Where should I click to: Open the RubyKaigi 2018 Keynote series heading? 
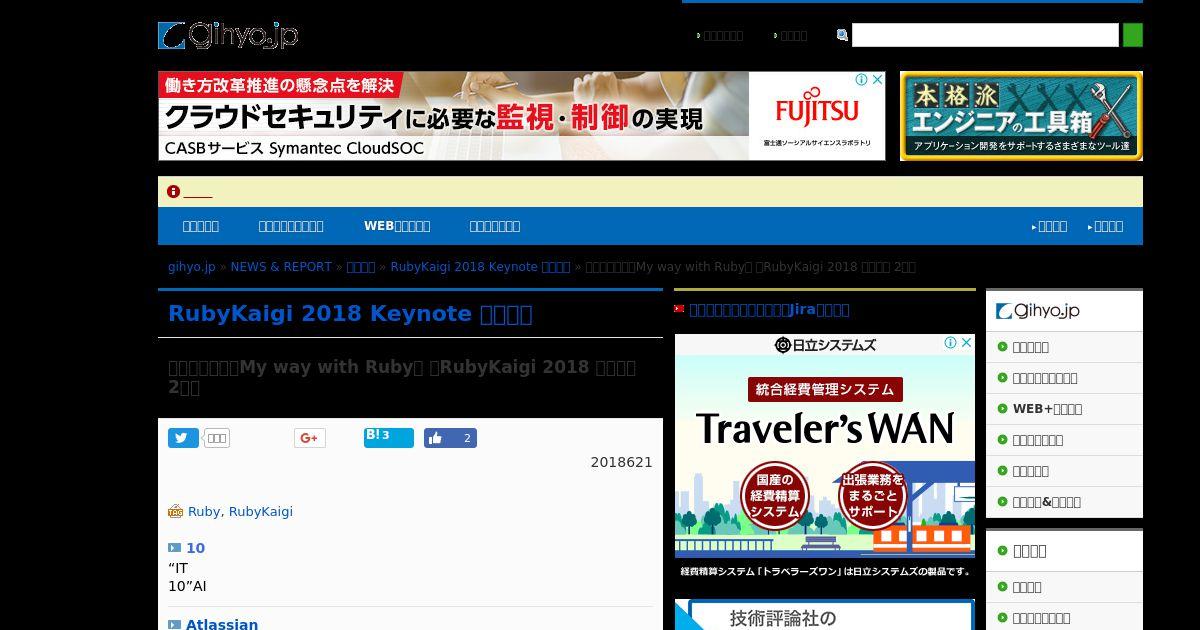pyautogui.click(x=350, y=314)
